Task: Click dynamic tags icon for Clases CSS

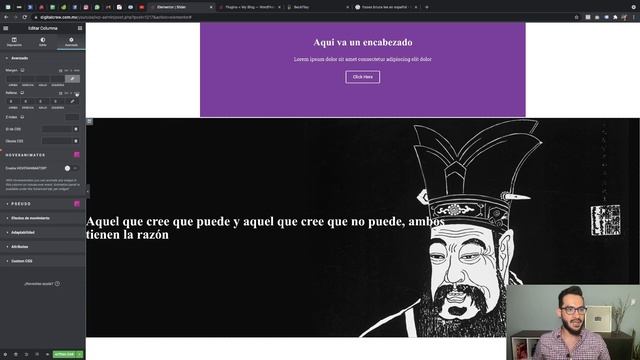Action: 76,141
